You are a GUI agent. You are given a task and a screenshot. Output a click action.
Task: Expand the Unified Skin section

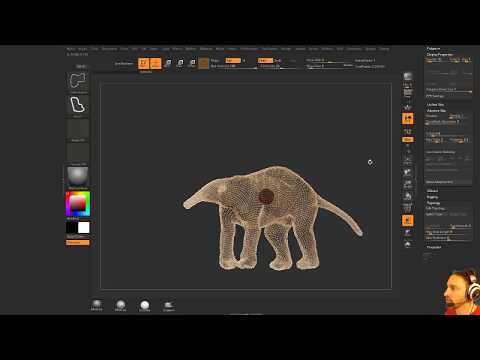click(x=435, y=105)
